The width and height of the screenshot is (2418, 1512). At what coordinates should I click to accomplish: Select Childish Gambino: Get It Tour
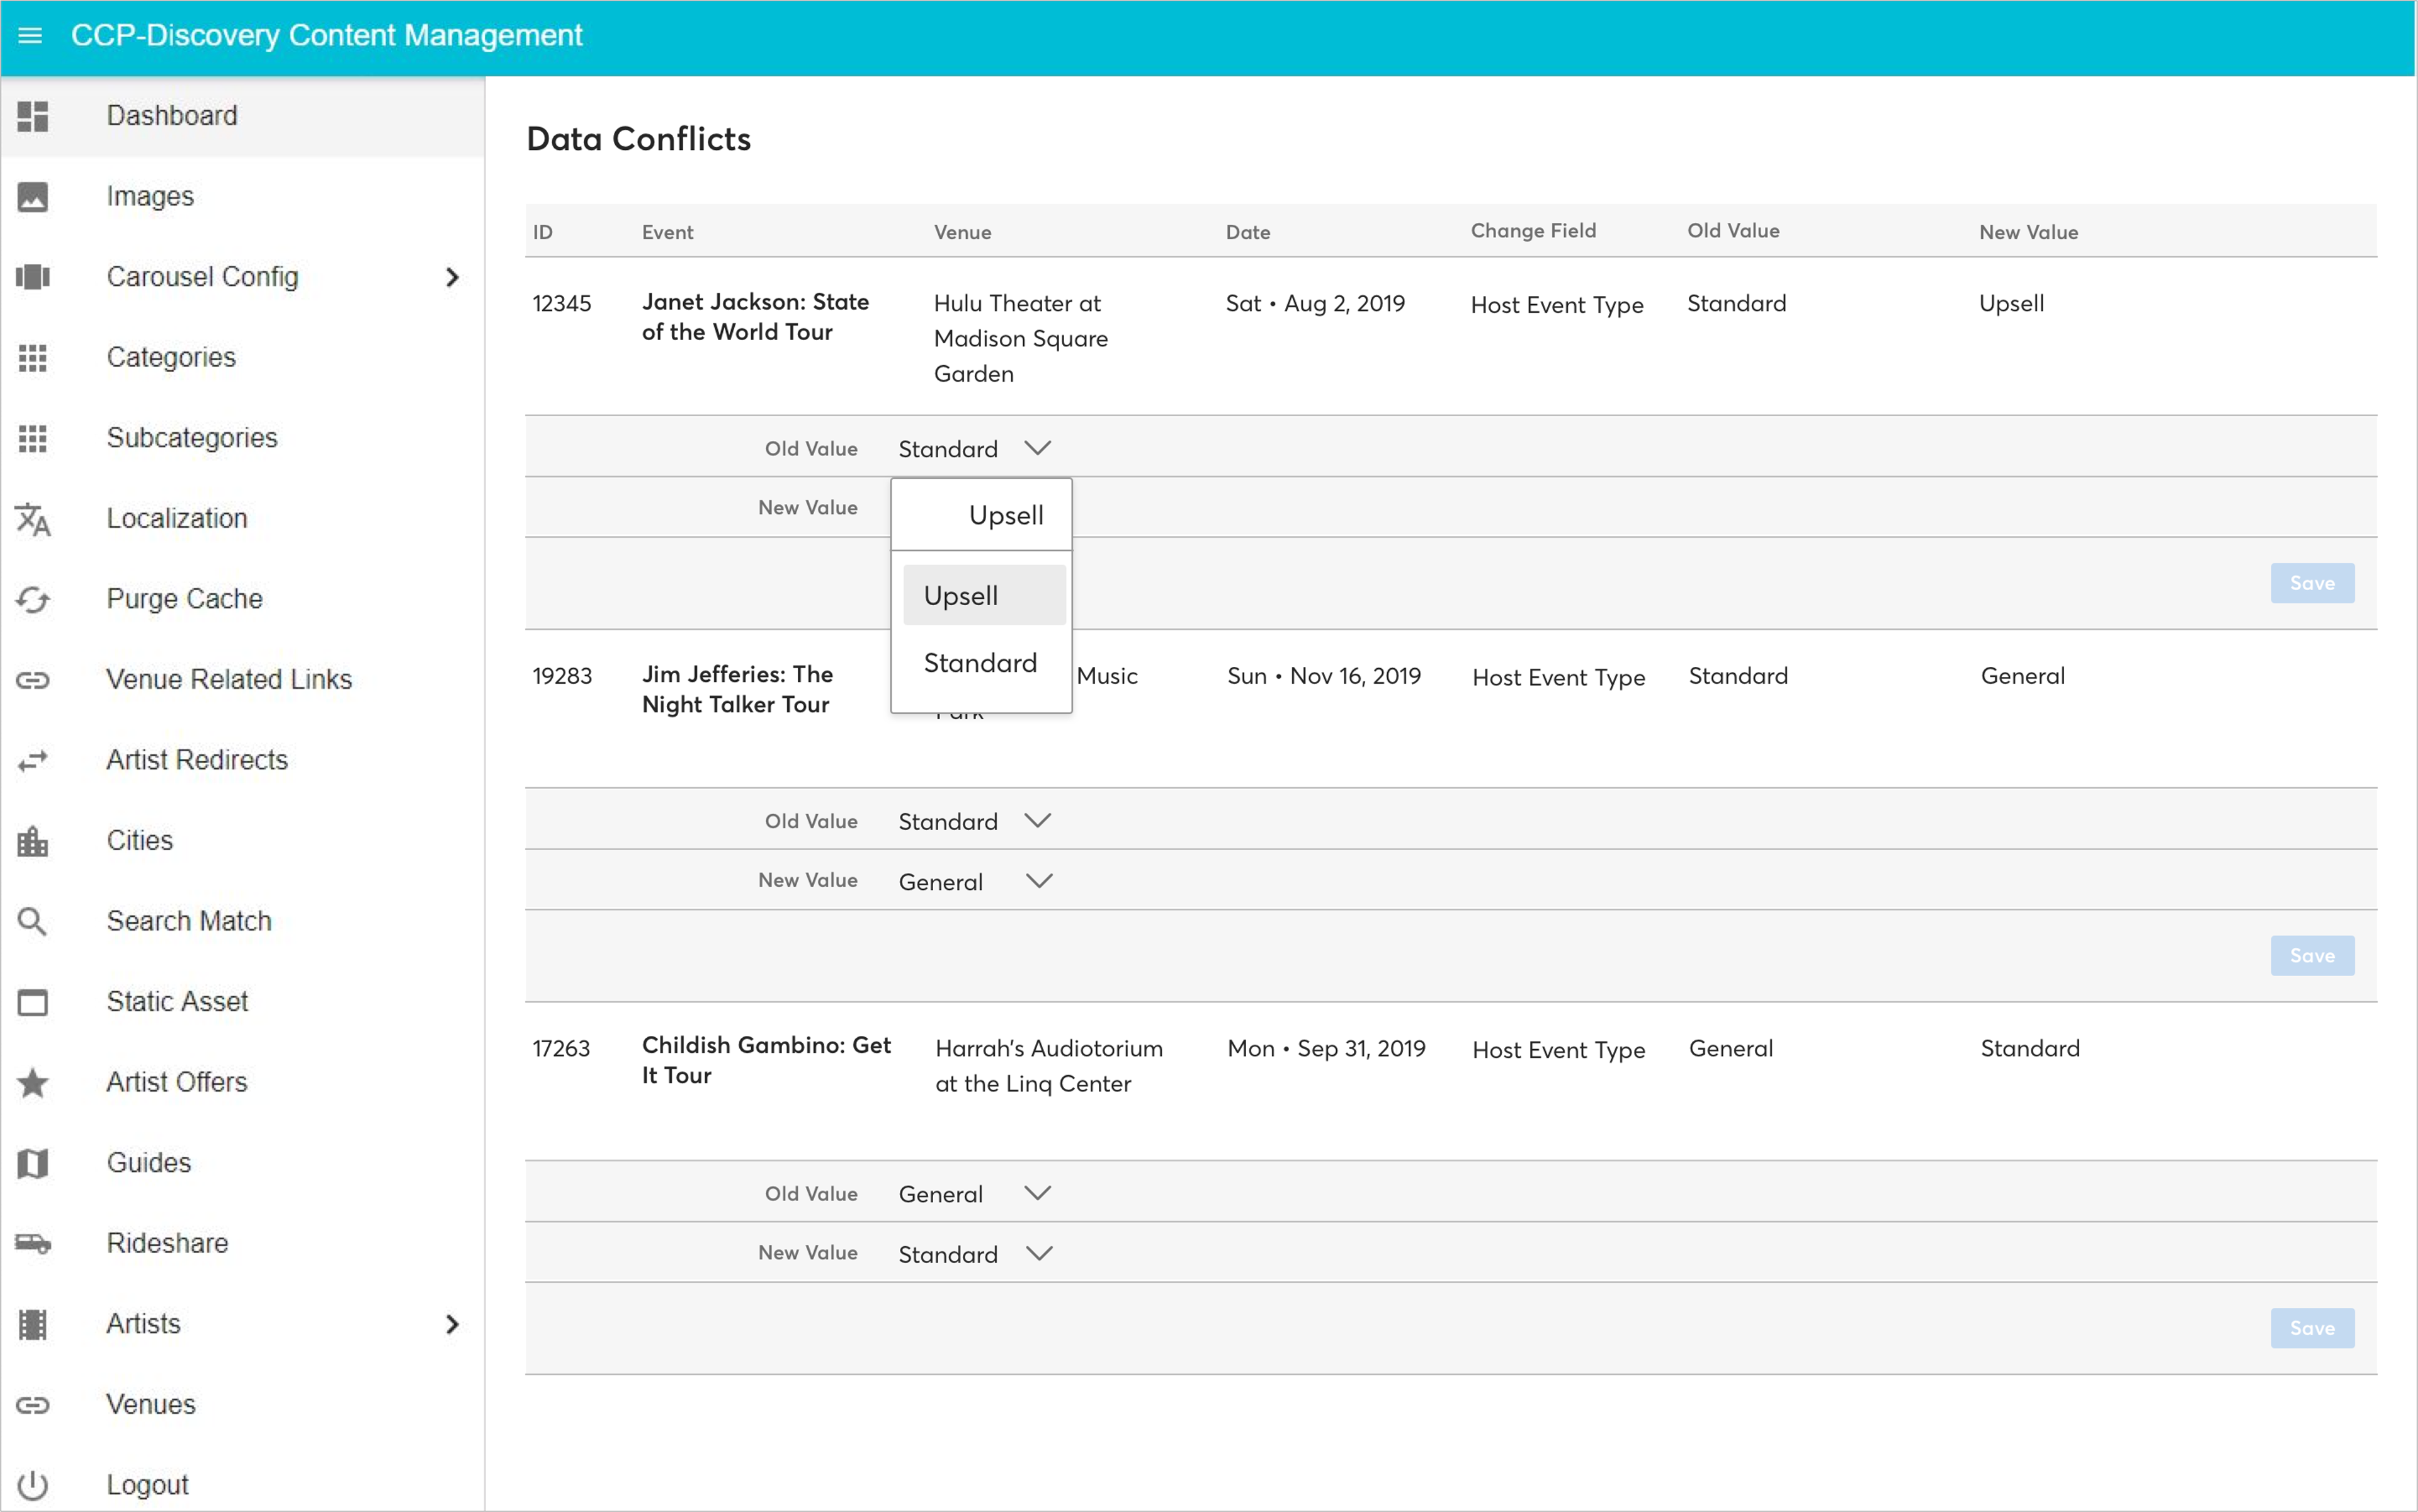(x=766, y=1060)
